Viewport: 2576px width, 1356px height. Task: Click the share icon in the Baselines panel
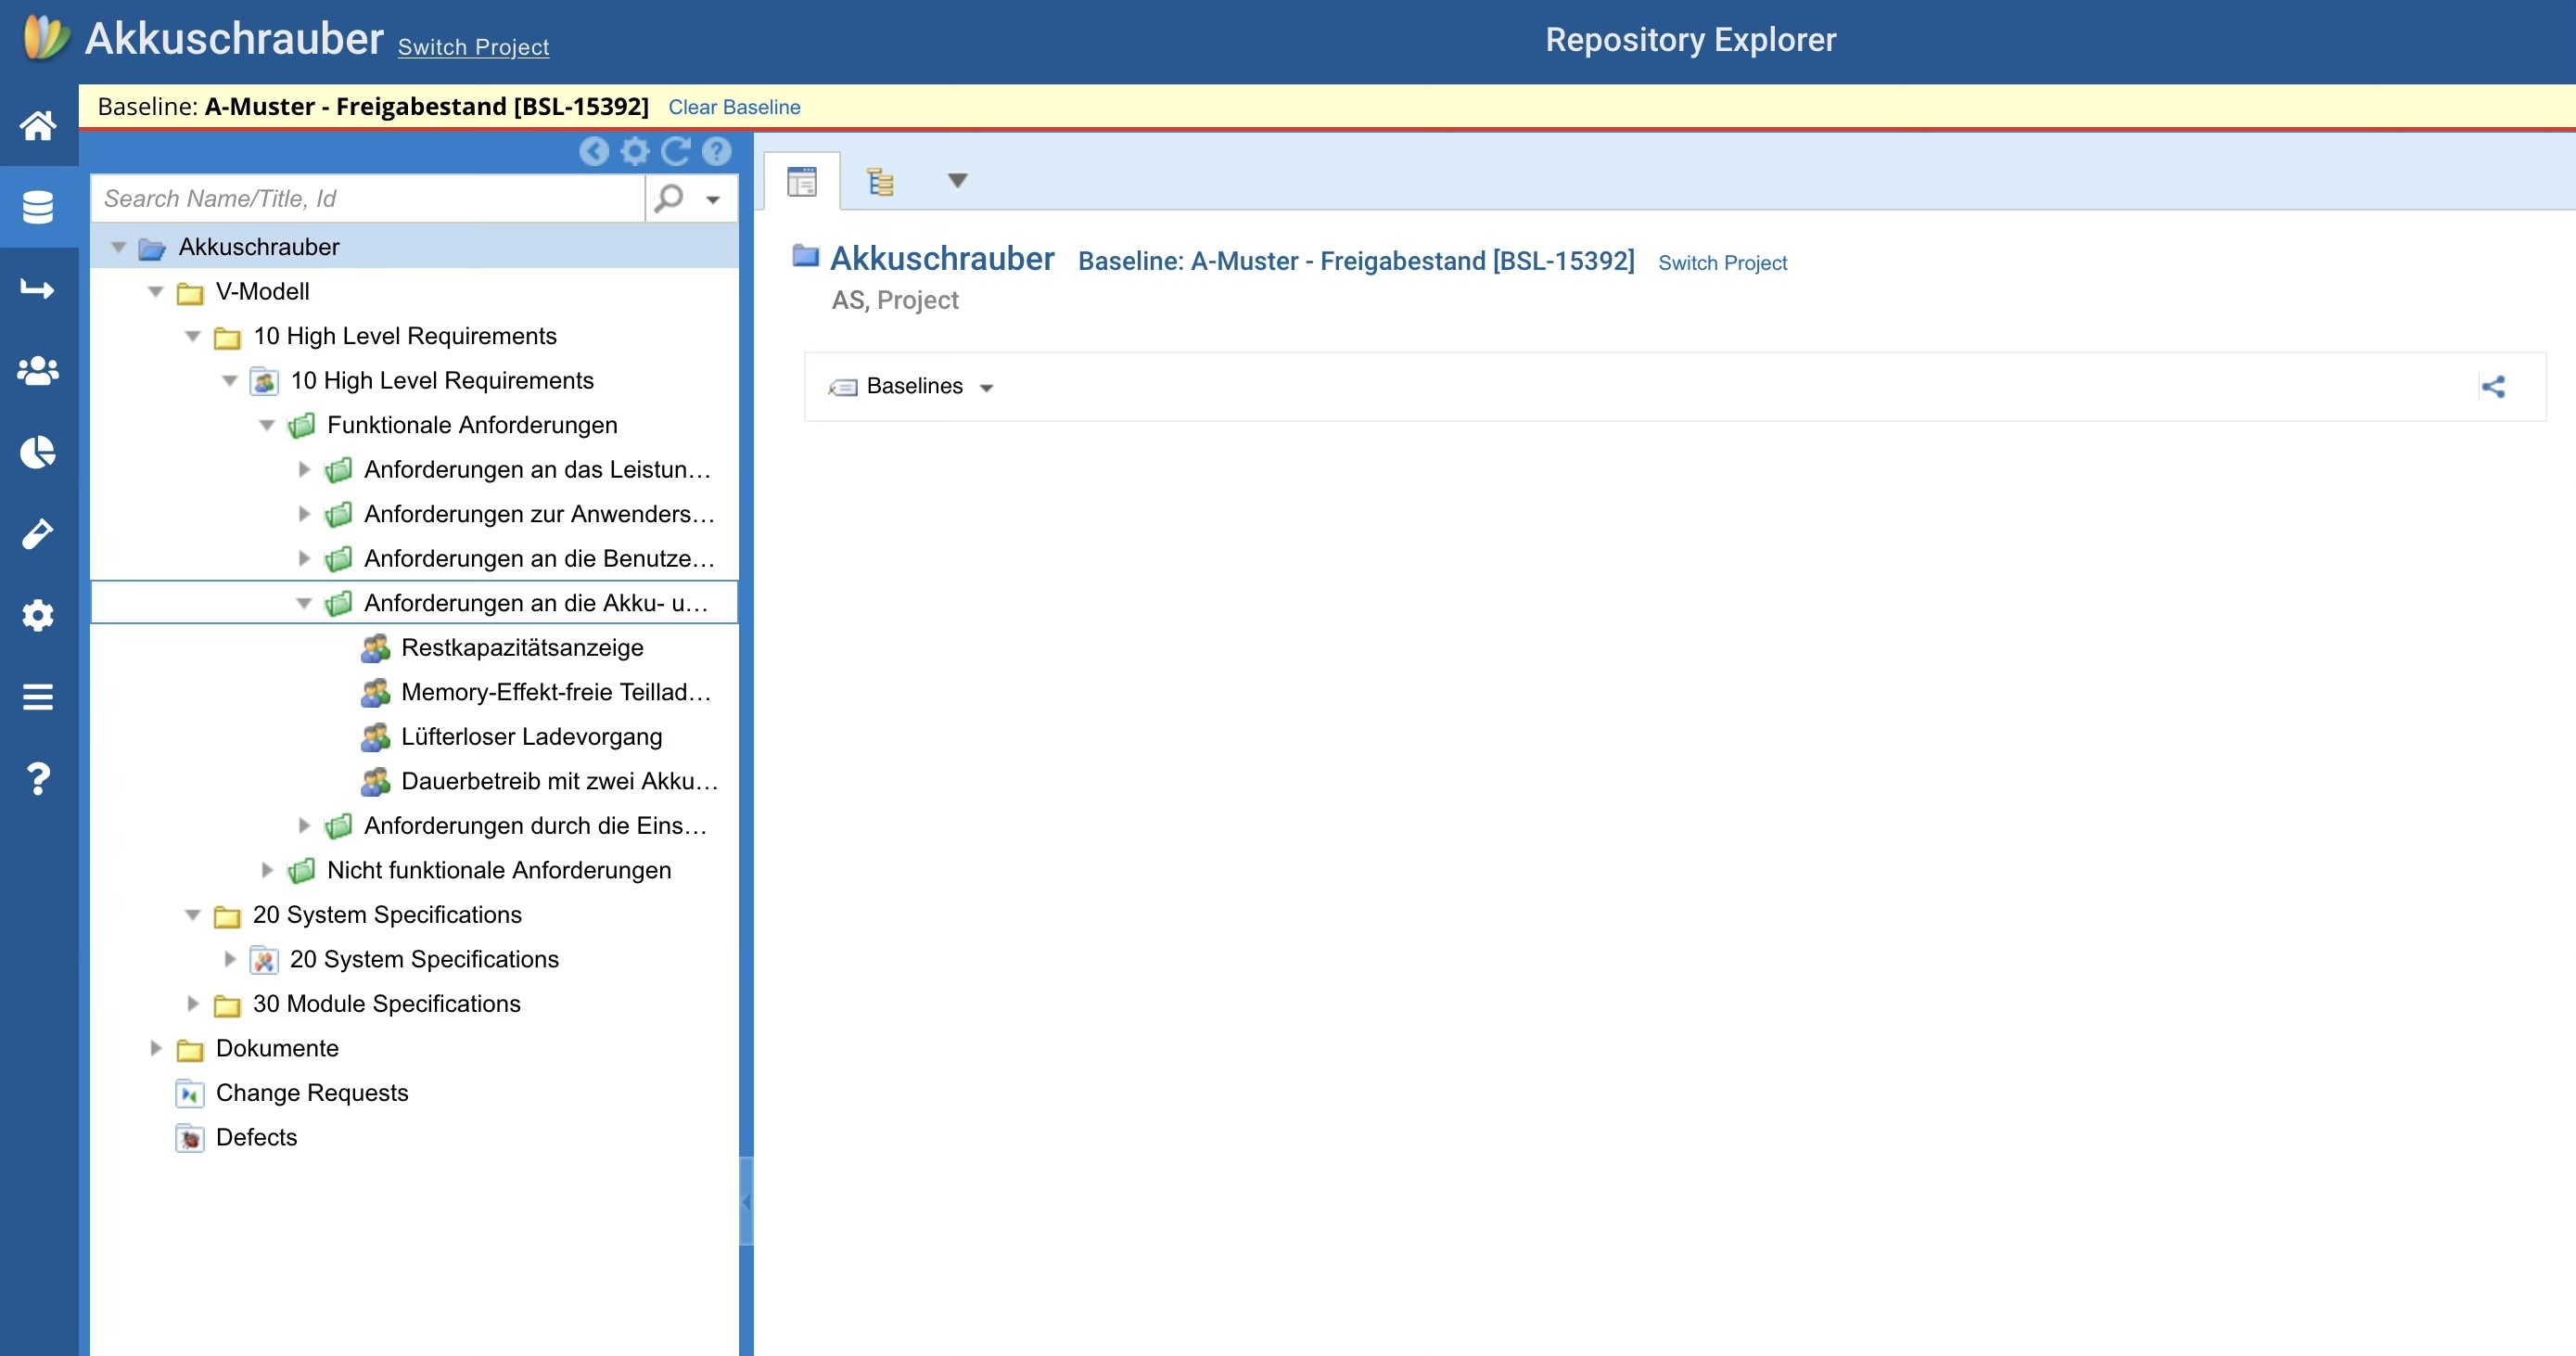[2493, 387]
